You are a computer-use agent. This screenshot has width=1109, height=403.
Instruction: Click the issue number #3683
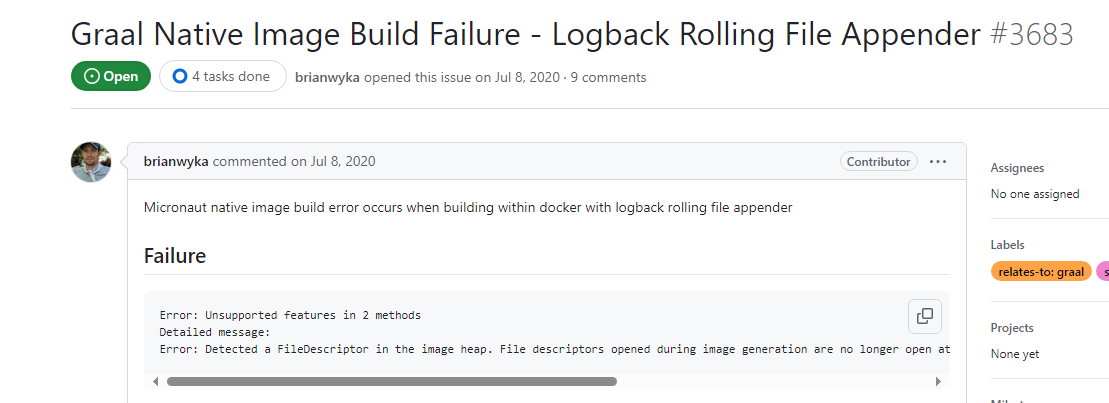coord(1032,34)
